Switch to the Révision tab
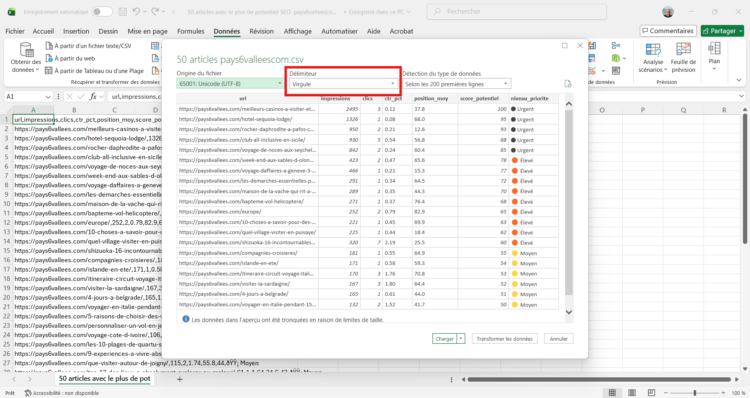The height and width of the screenshot is (398, 750). coord(261,31)
